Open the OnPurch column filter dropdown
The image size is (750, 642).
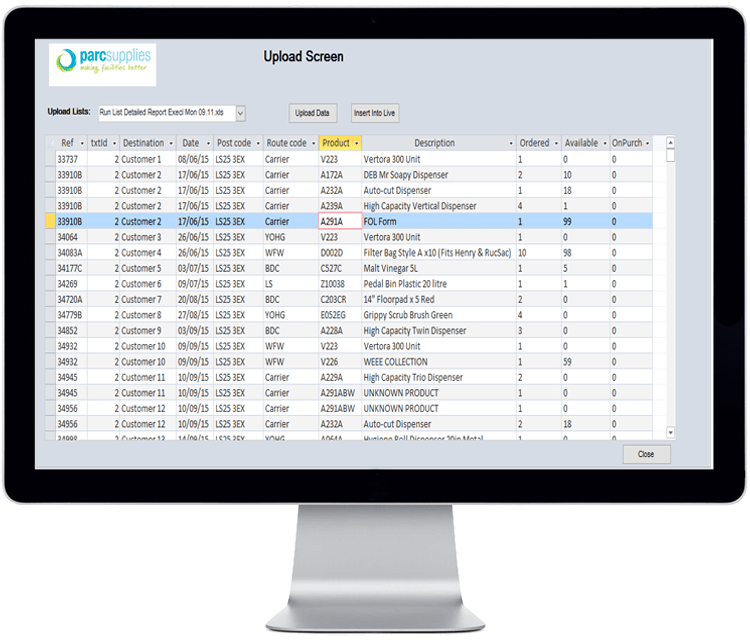(647, 144)
